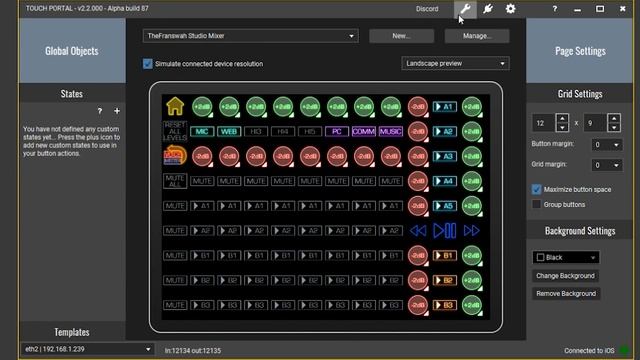
Task: Click the blue rewind icon
Action: click(x=418, y=231)
